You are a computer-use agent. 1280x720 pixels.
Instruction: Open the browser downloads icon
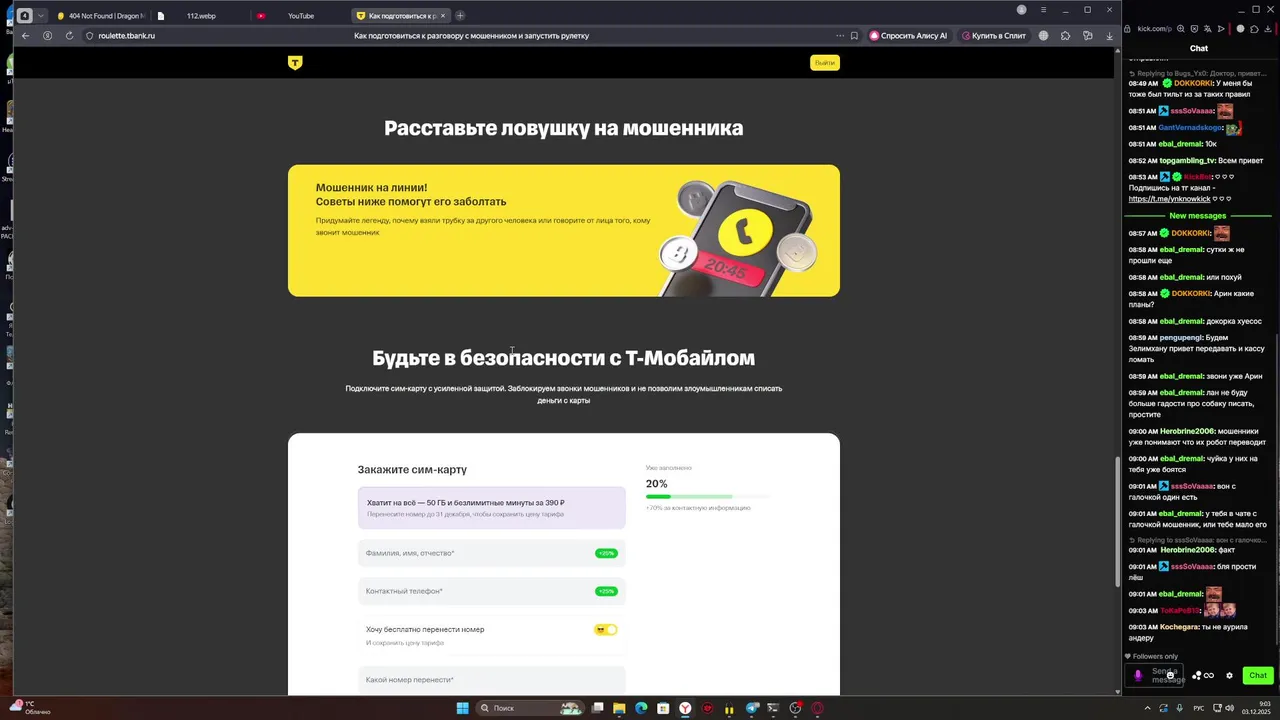[x=1109, y=36]
